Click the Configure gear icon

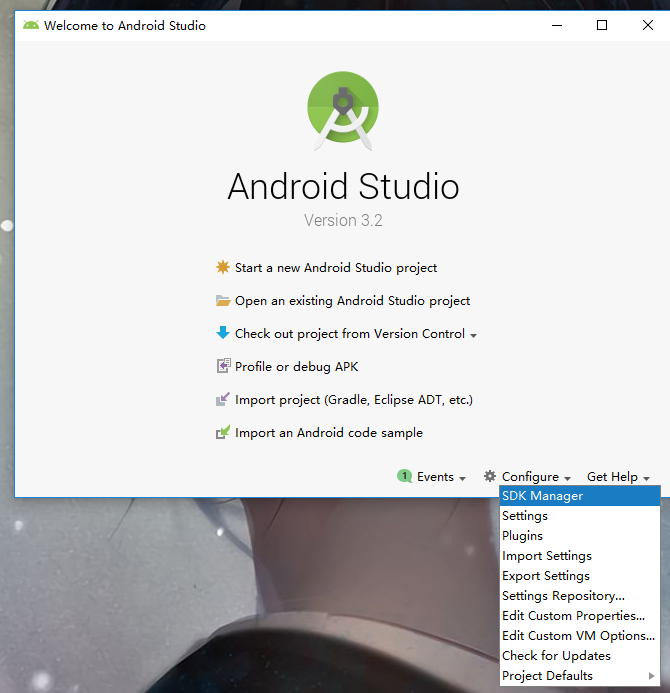click(x=490, y=476)
